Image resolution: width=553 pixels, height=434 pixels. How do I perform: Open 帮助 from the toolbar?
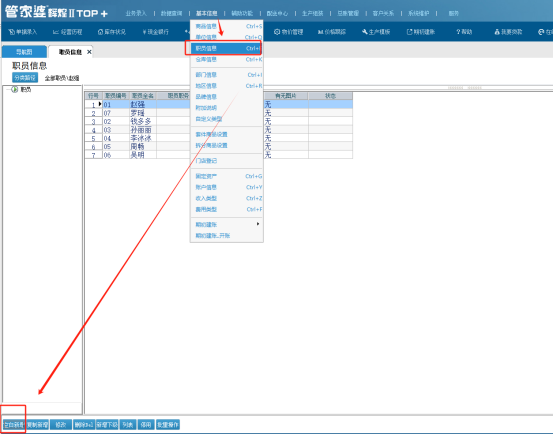[464, 32]
